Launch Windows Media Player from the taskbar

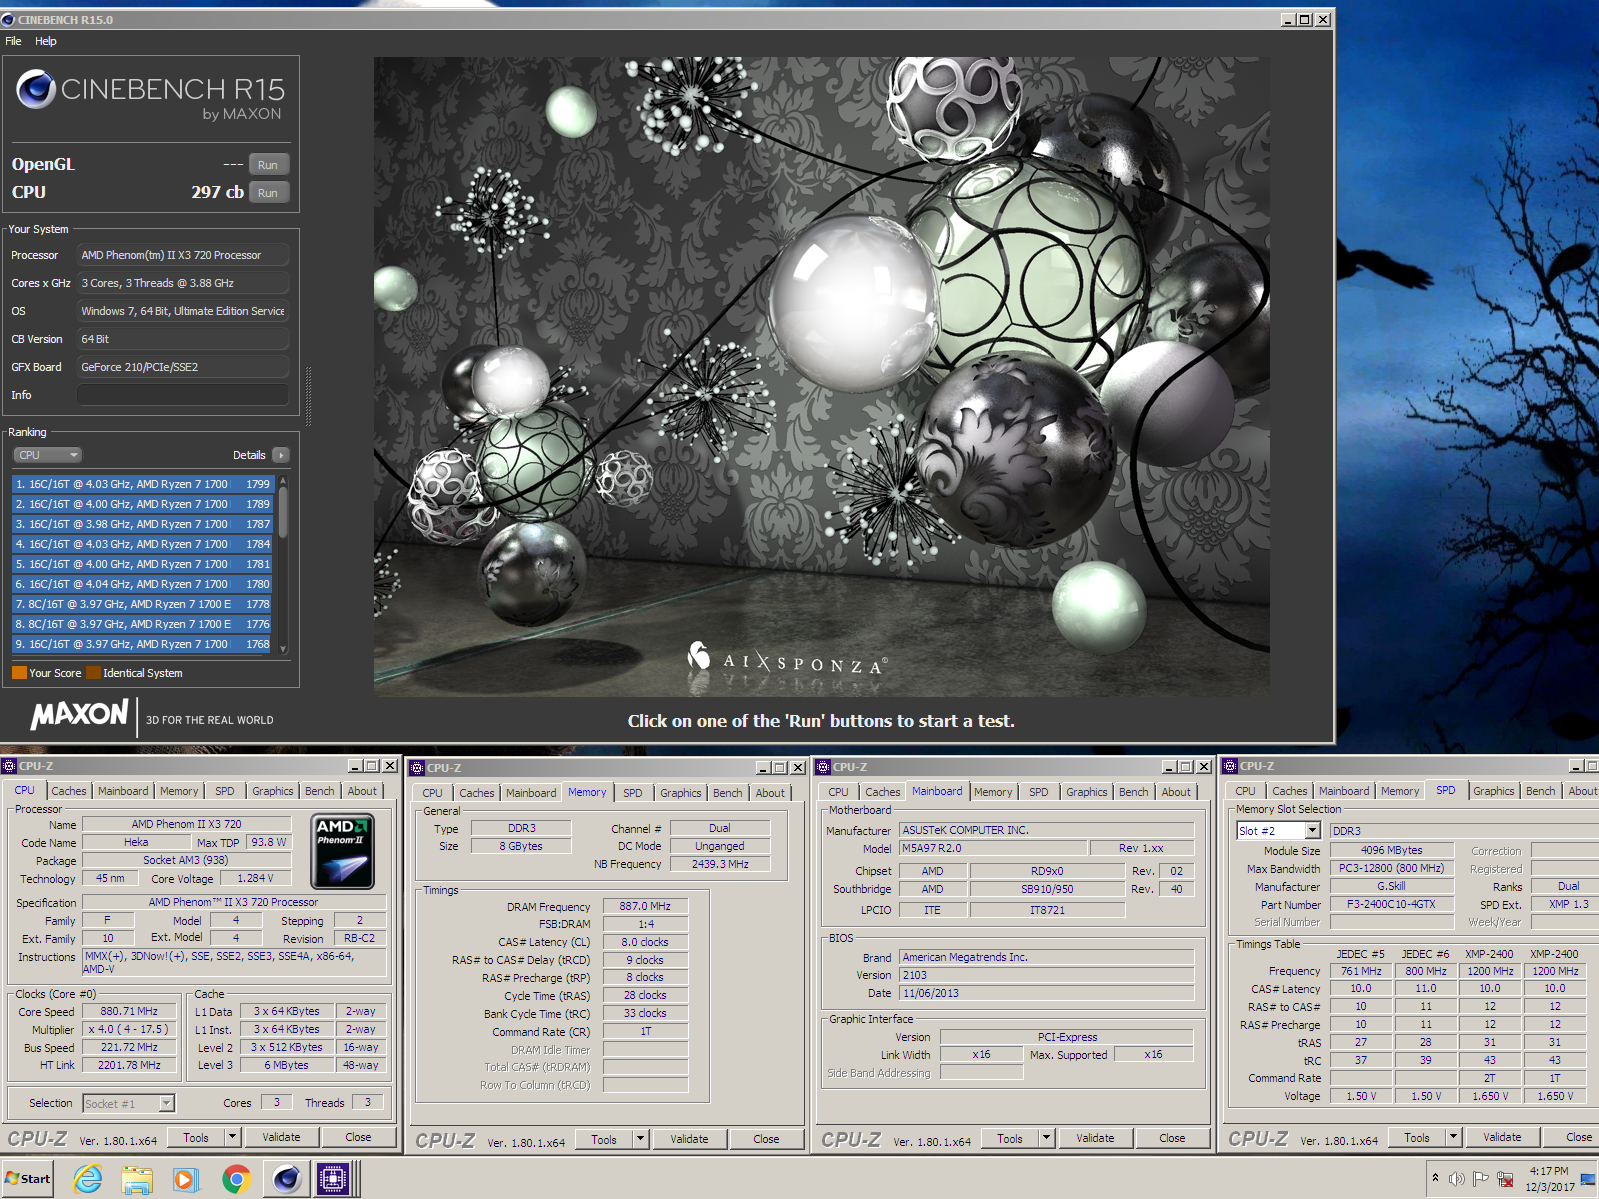(x=186, y=1180)
